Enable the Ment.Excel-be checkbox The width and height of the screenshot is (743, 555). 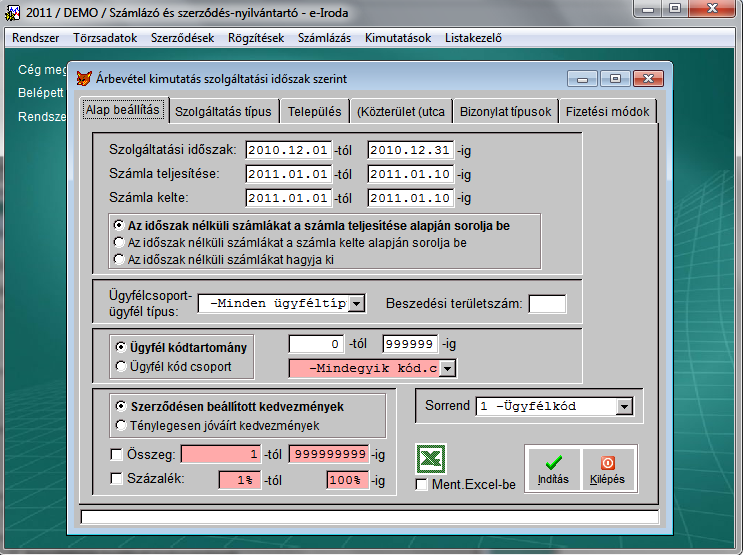pyautogui.click(x=422, y=485)
